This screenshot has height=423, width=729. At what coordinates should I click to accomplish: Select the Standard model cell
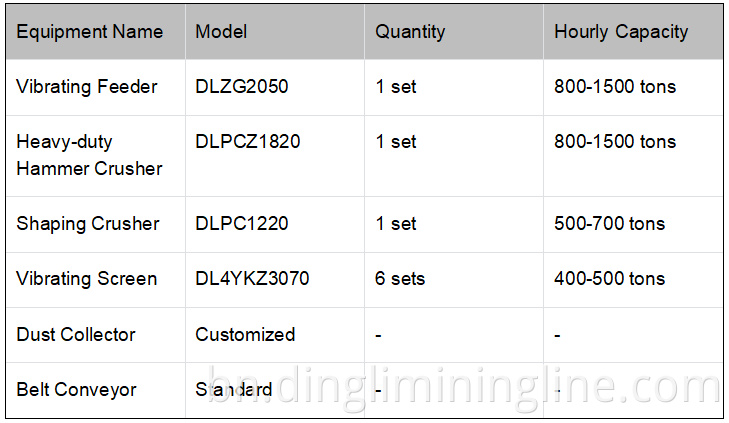click(x=234, y=390)
